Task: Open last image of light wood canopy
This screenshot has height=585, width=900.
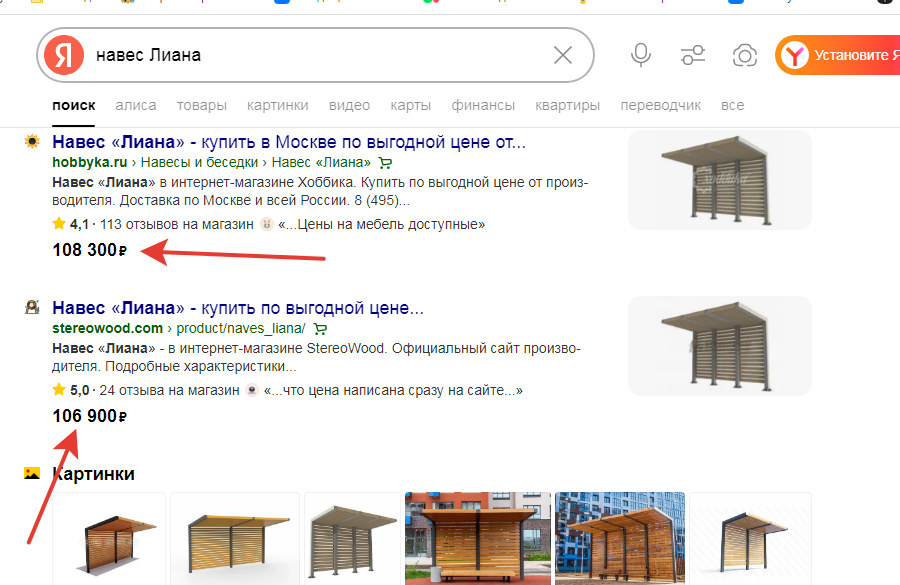Action: click(x=751, y=538)
